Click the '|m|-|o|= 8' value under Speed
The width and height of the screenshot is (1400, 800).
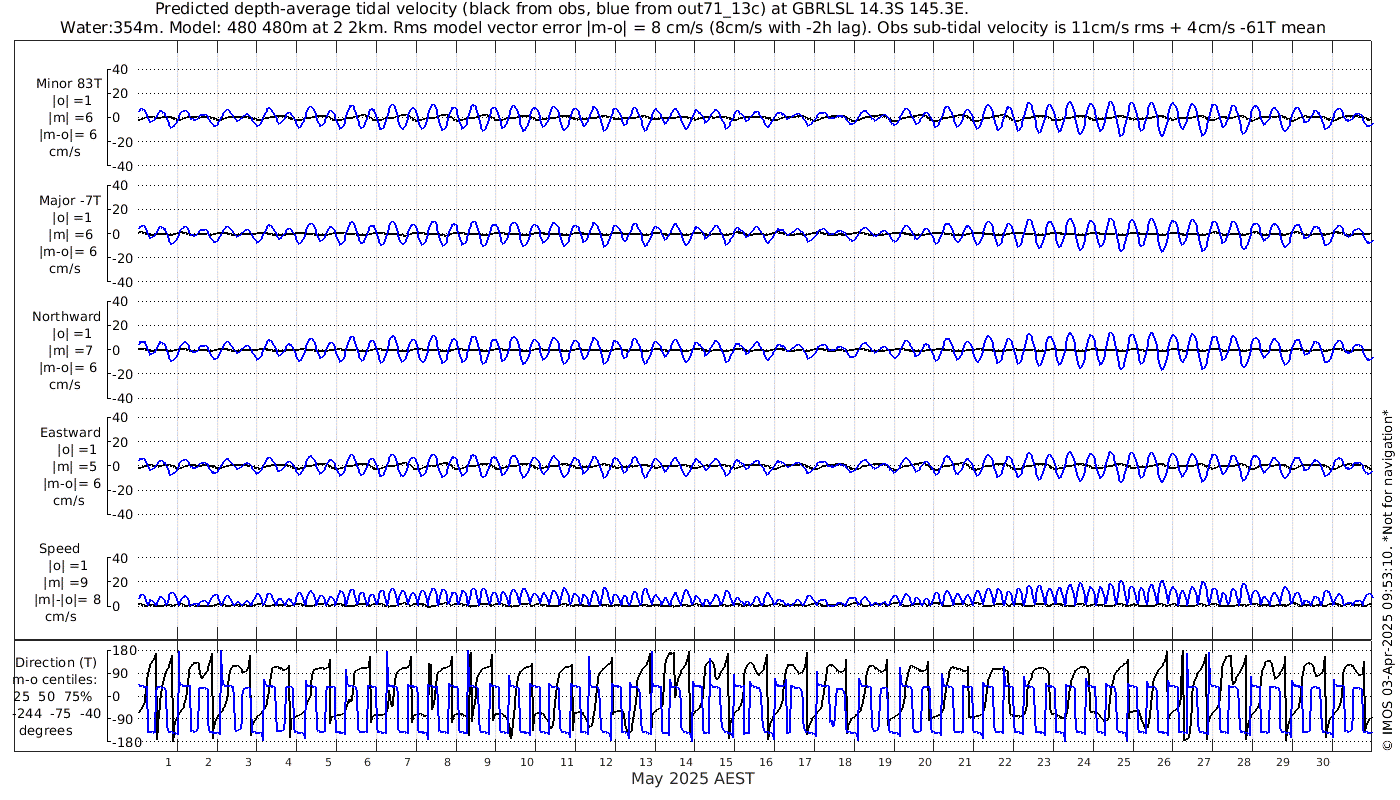(x=68, y=600)
